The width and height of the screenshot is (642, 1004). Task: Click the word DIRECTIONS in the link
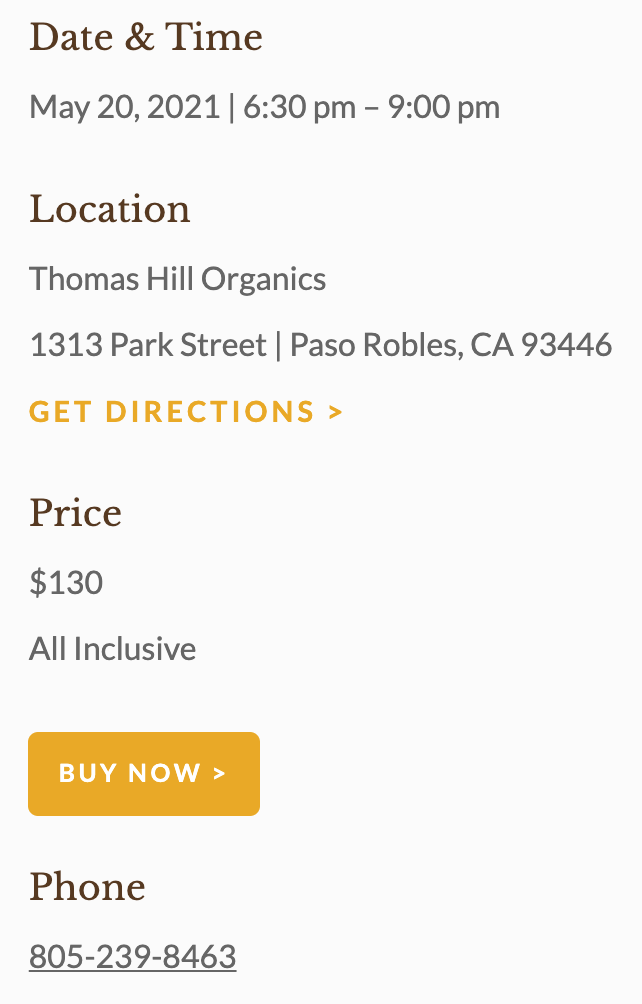(x=210, y=412)
